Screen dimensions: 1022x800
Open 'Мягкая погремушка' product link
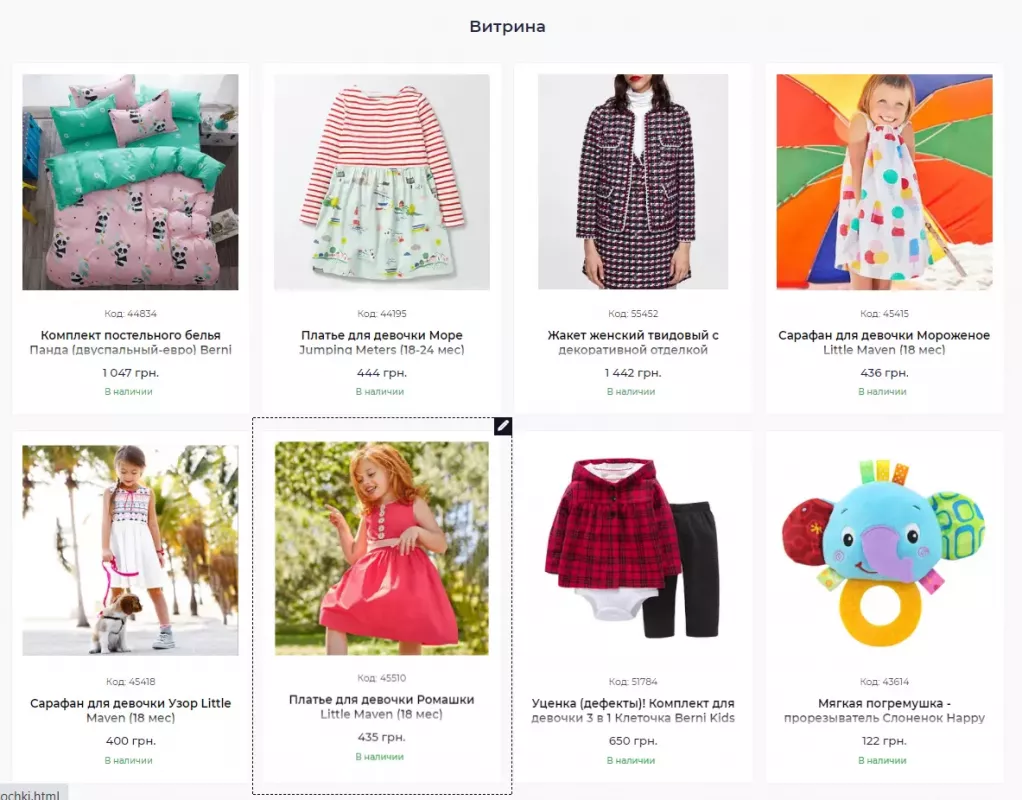coord(884,710)
